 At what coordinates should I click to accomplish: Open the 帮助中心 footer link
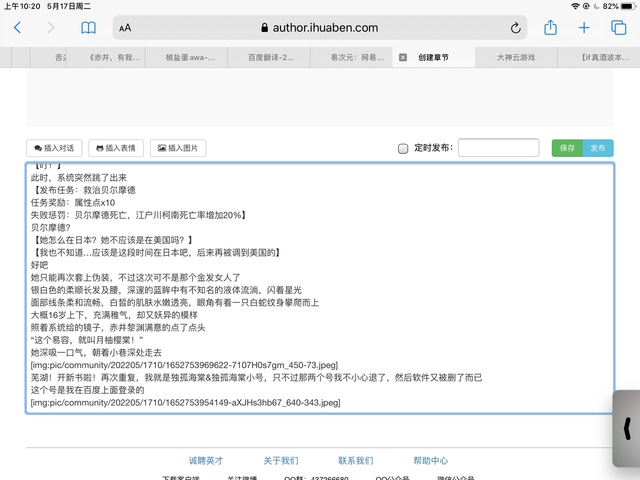pyautogui.click(x=430, y=460)
